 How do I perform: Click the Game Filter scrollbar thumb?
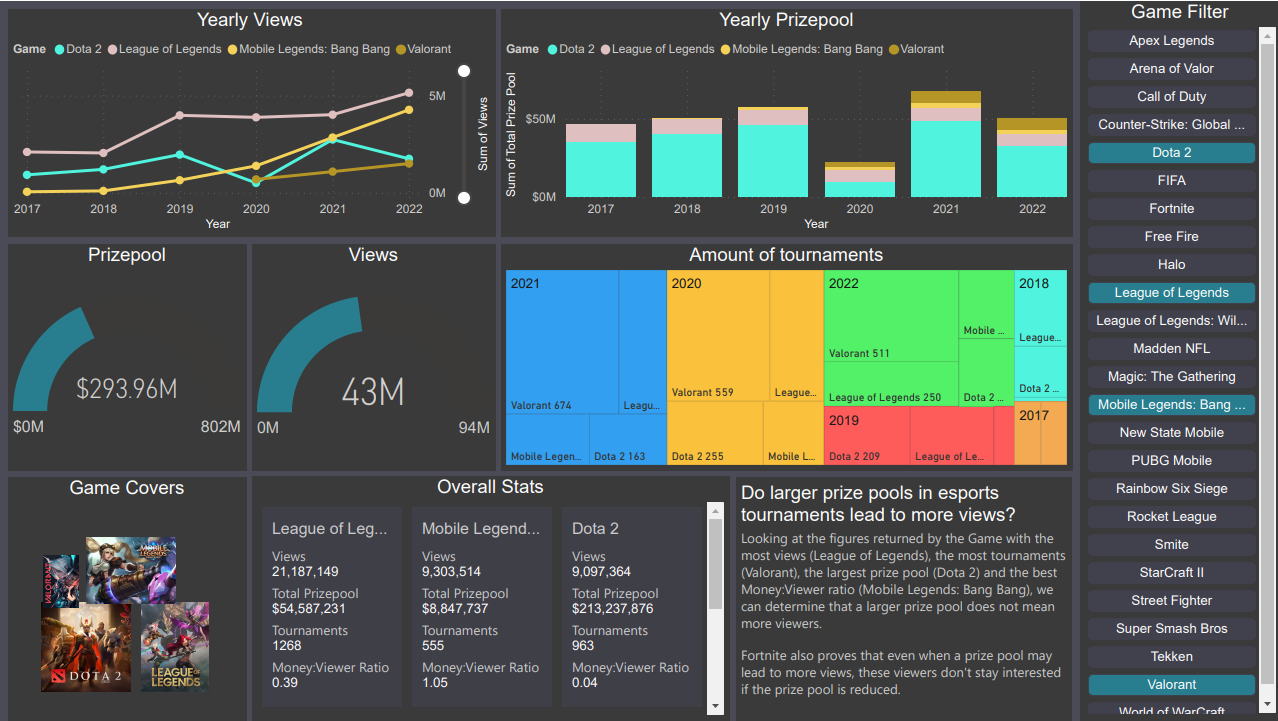1268,363
